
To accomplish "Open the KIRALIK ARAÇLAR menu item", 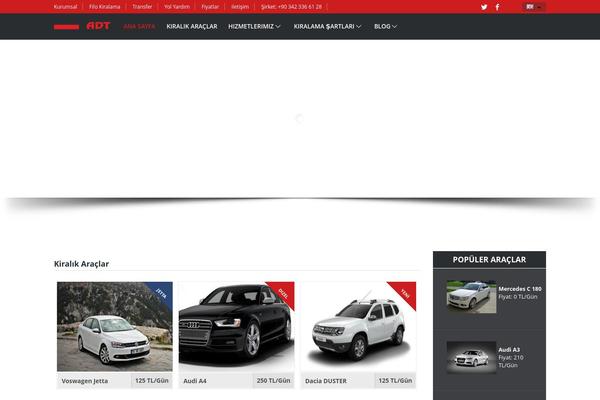I will pos(192,26).
